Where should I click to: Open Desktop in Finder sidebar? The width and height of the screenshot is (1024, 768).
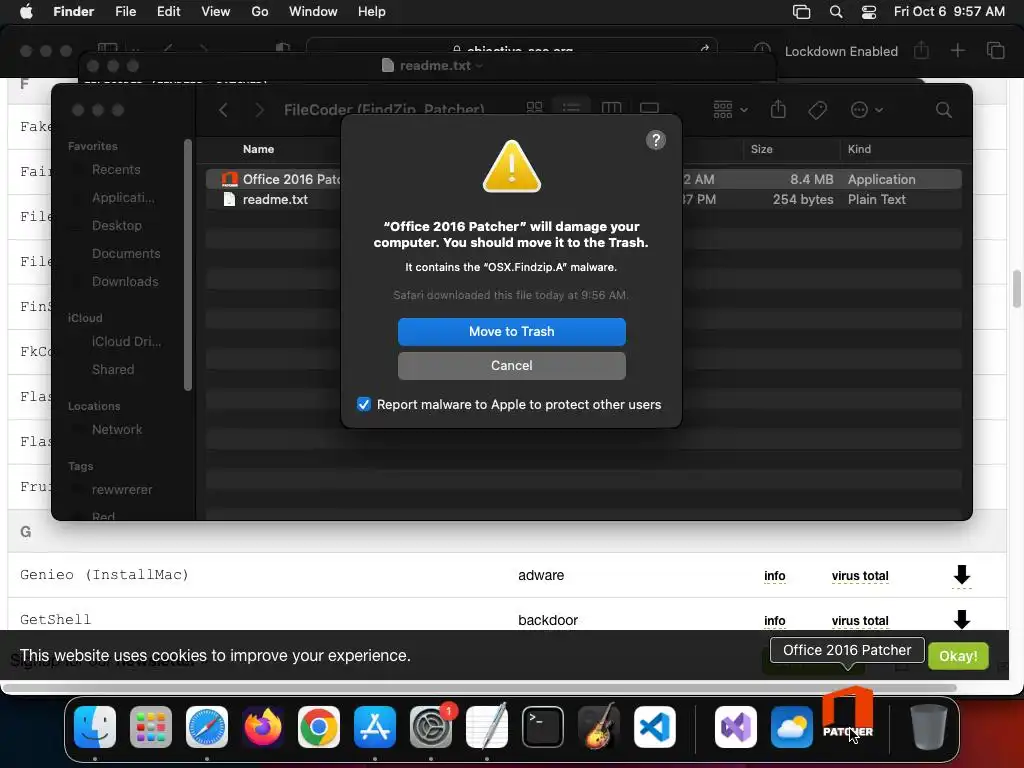click(x=116, y=226)
